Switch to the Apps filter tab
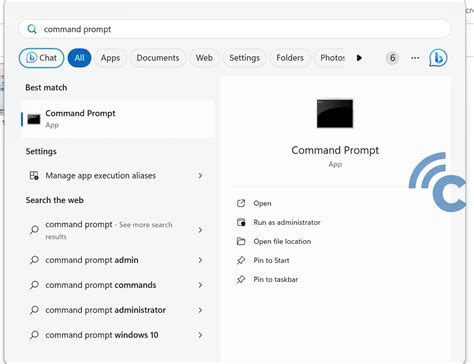Image resolution: width=474 pixels, height=364 pixels. click(110, 58)
